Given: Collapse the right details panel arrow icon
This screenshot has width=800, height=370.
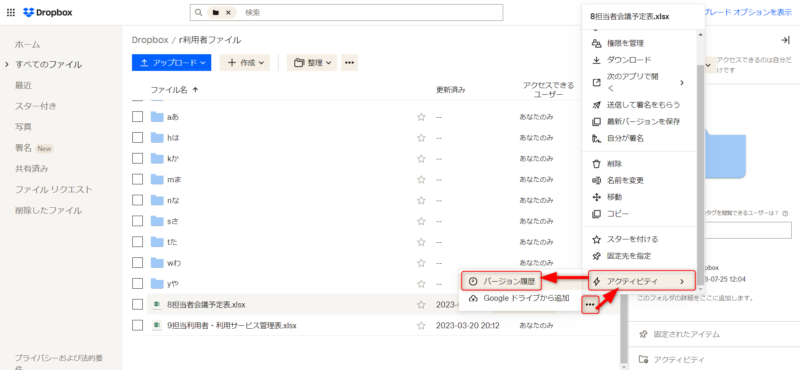Looking at the screenshot, I should click(785, 40).
